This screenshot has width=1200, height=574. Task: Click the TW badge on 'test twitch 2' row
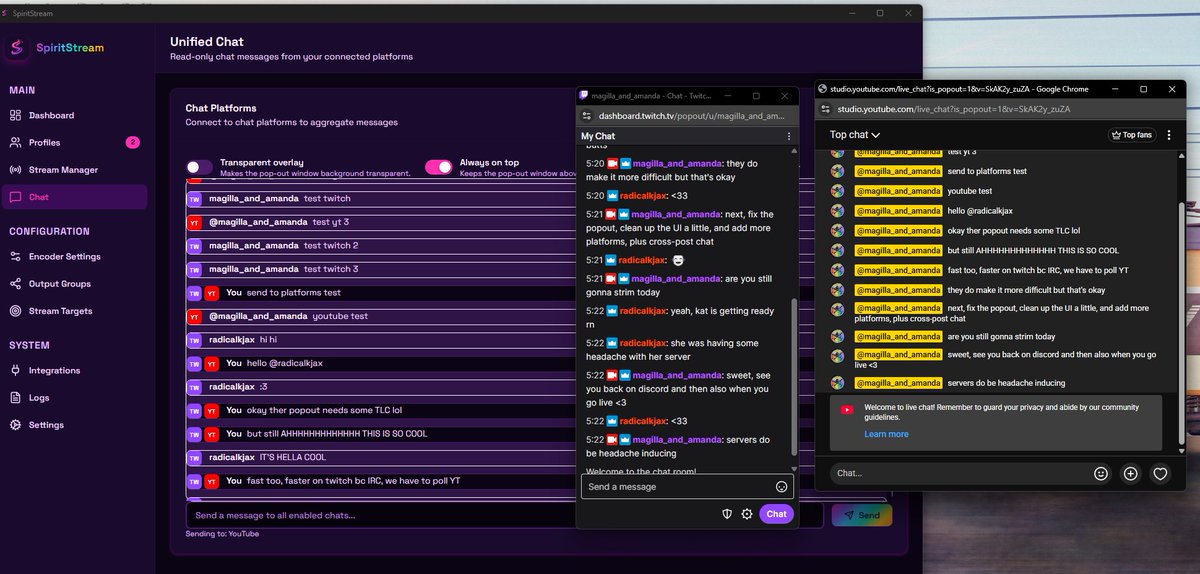coord(194,245)
